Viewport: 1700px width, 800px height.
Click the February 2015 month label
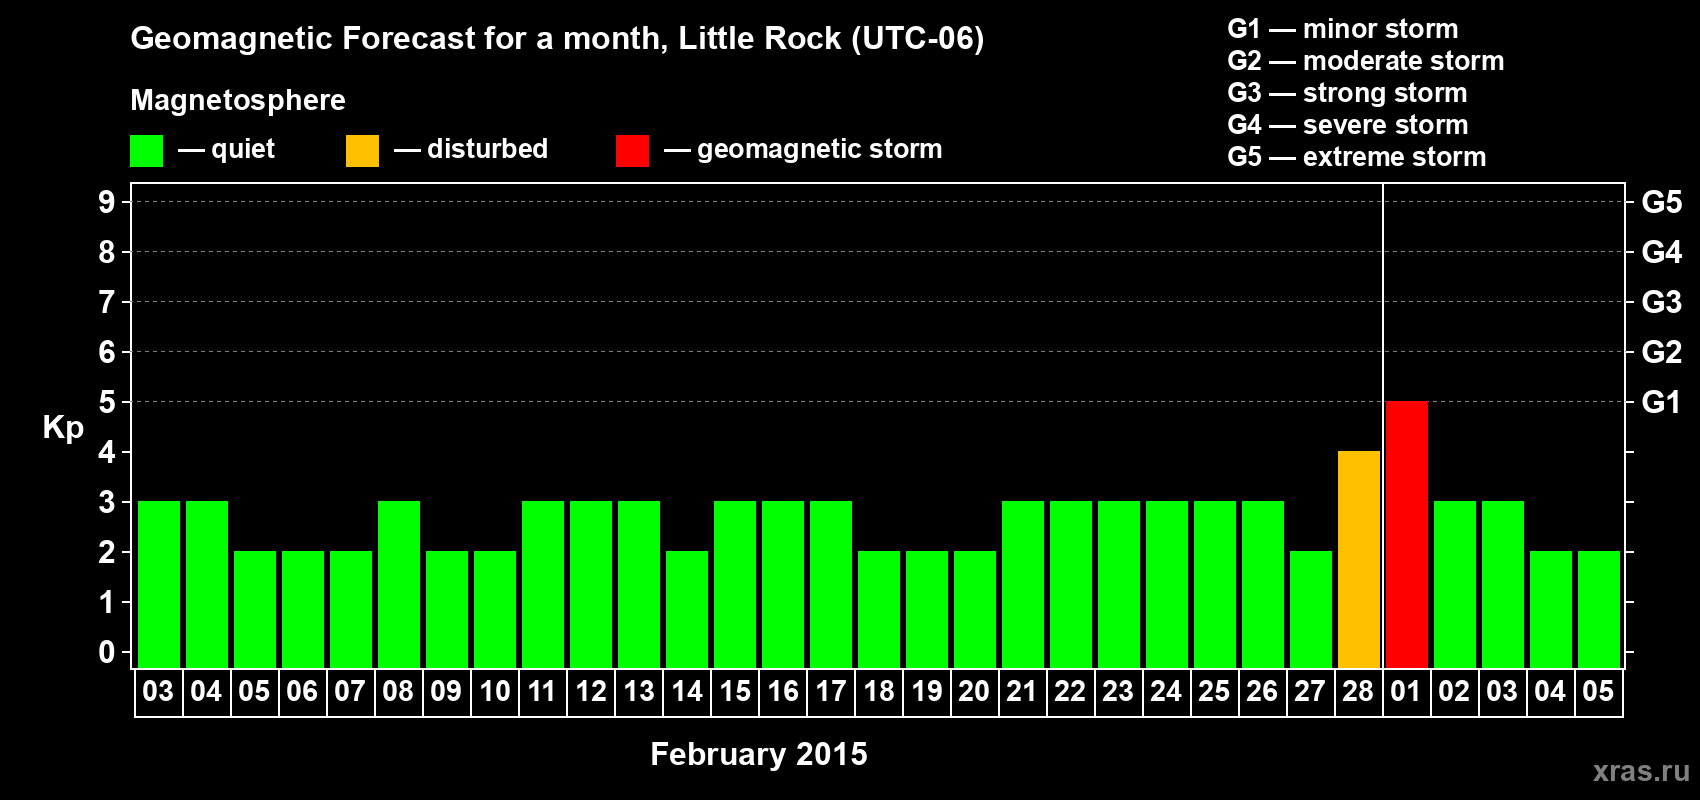(x=759, y=754)
